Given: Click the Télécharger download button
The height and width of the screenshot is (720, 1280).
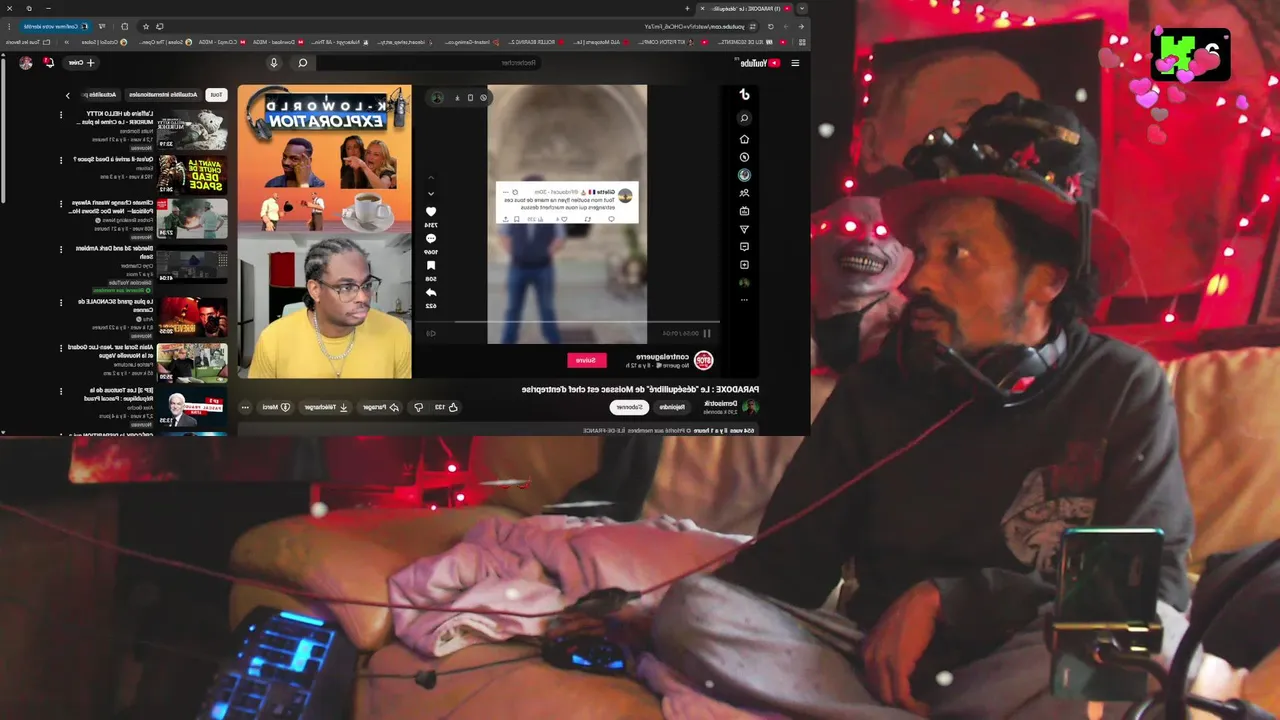Looking at the screenshot, I should tap(326, 407).
